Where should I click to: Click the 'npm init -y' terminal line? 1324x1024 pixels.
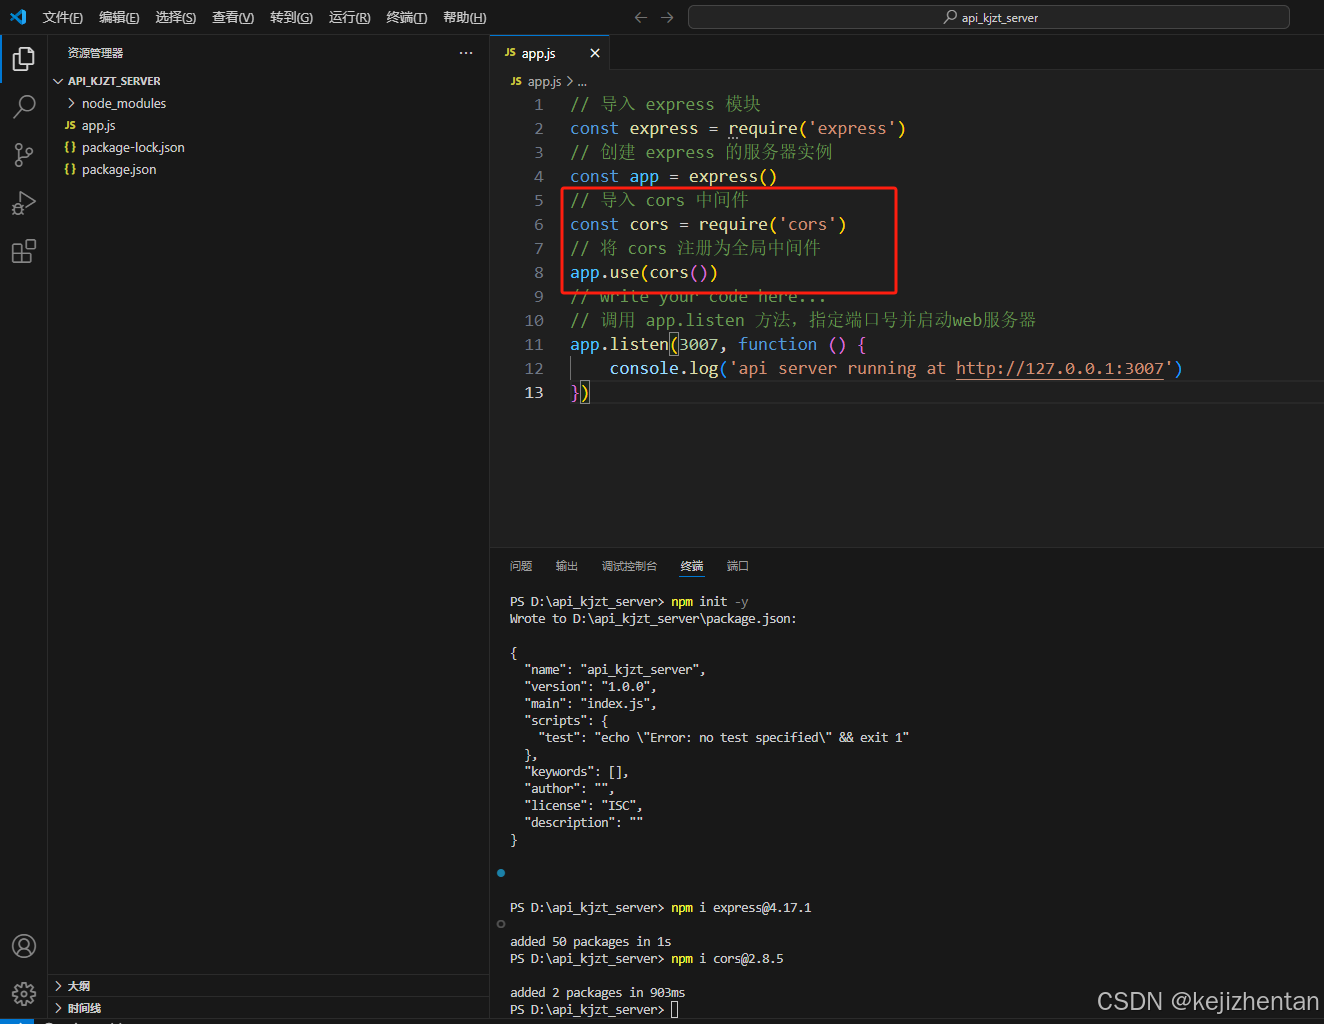pos(629,602)
